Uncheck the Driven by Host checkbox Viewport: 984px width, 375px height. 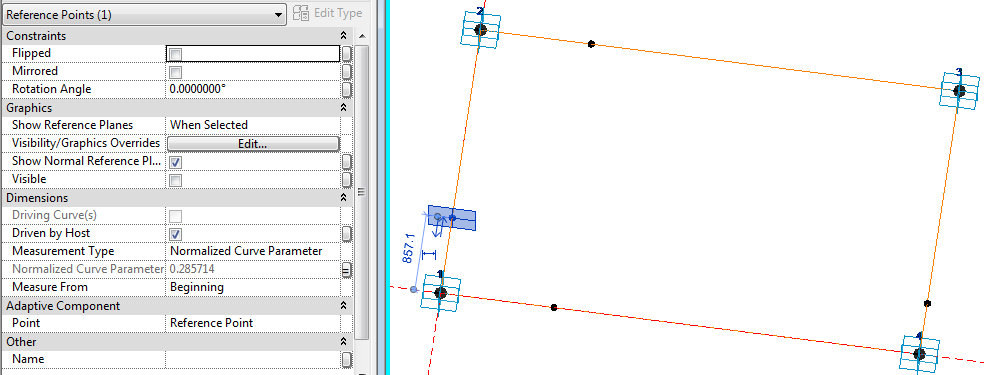click(x=176, y=234)
